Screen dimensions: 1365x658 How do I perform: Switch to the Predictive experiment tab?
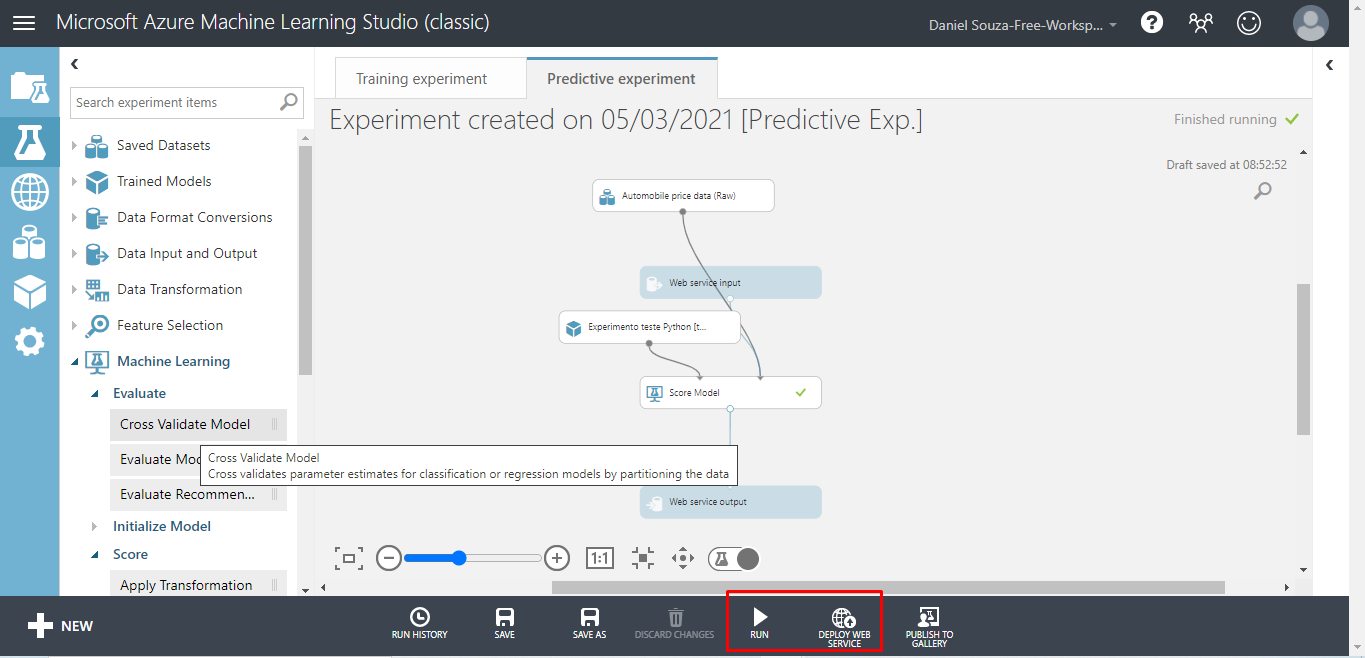621,78
